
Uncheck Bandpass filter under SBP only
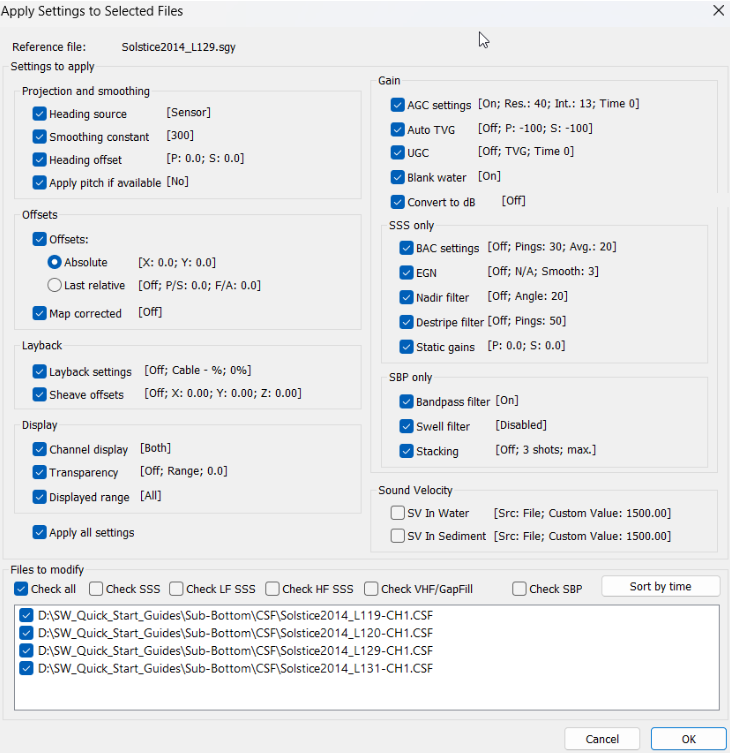[x=406, y=402]
